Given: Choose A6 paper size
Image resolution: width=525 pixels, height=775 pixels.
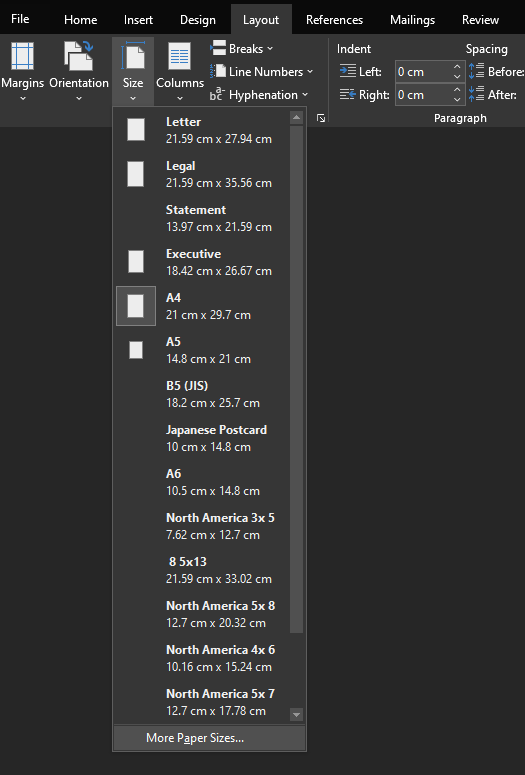Looking at the screenshot, I should point(202,482).
